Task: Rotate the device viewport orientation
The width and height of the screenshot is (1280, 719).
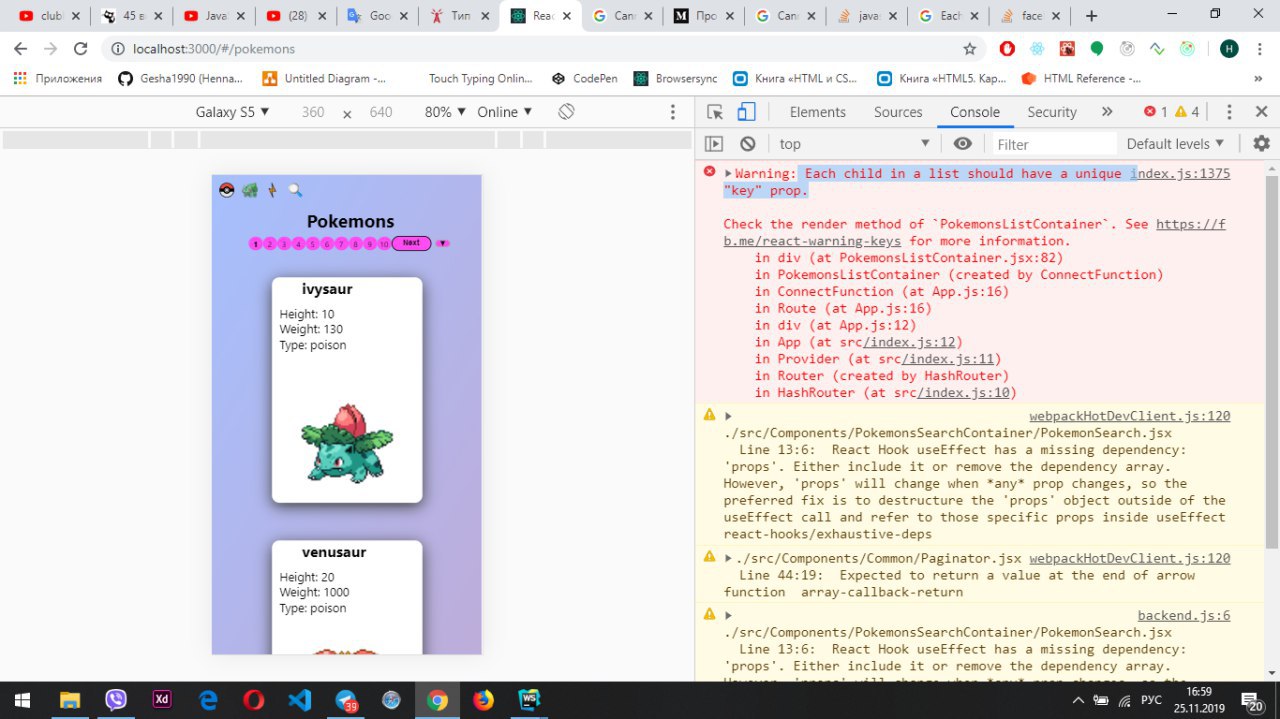Action: (566, 112)
